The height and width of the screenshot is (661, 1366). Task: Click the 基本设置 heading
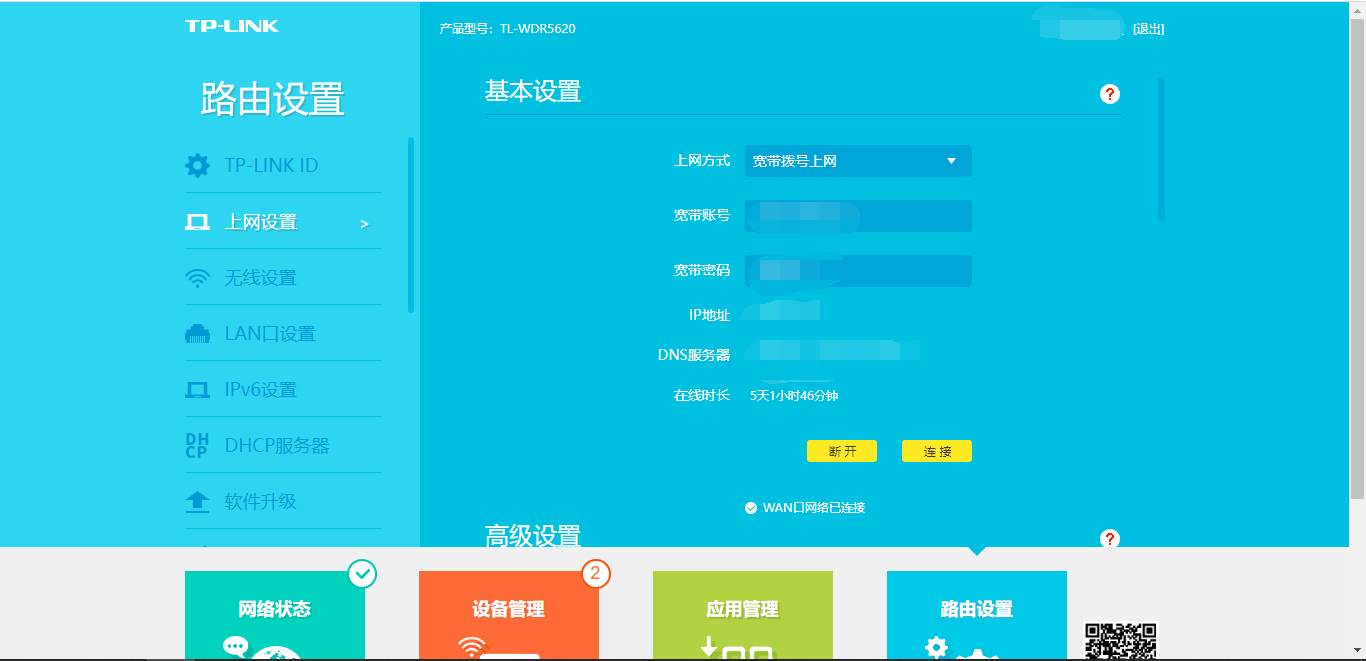[x=533, y=91]
